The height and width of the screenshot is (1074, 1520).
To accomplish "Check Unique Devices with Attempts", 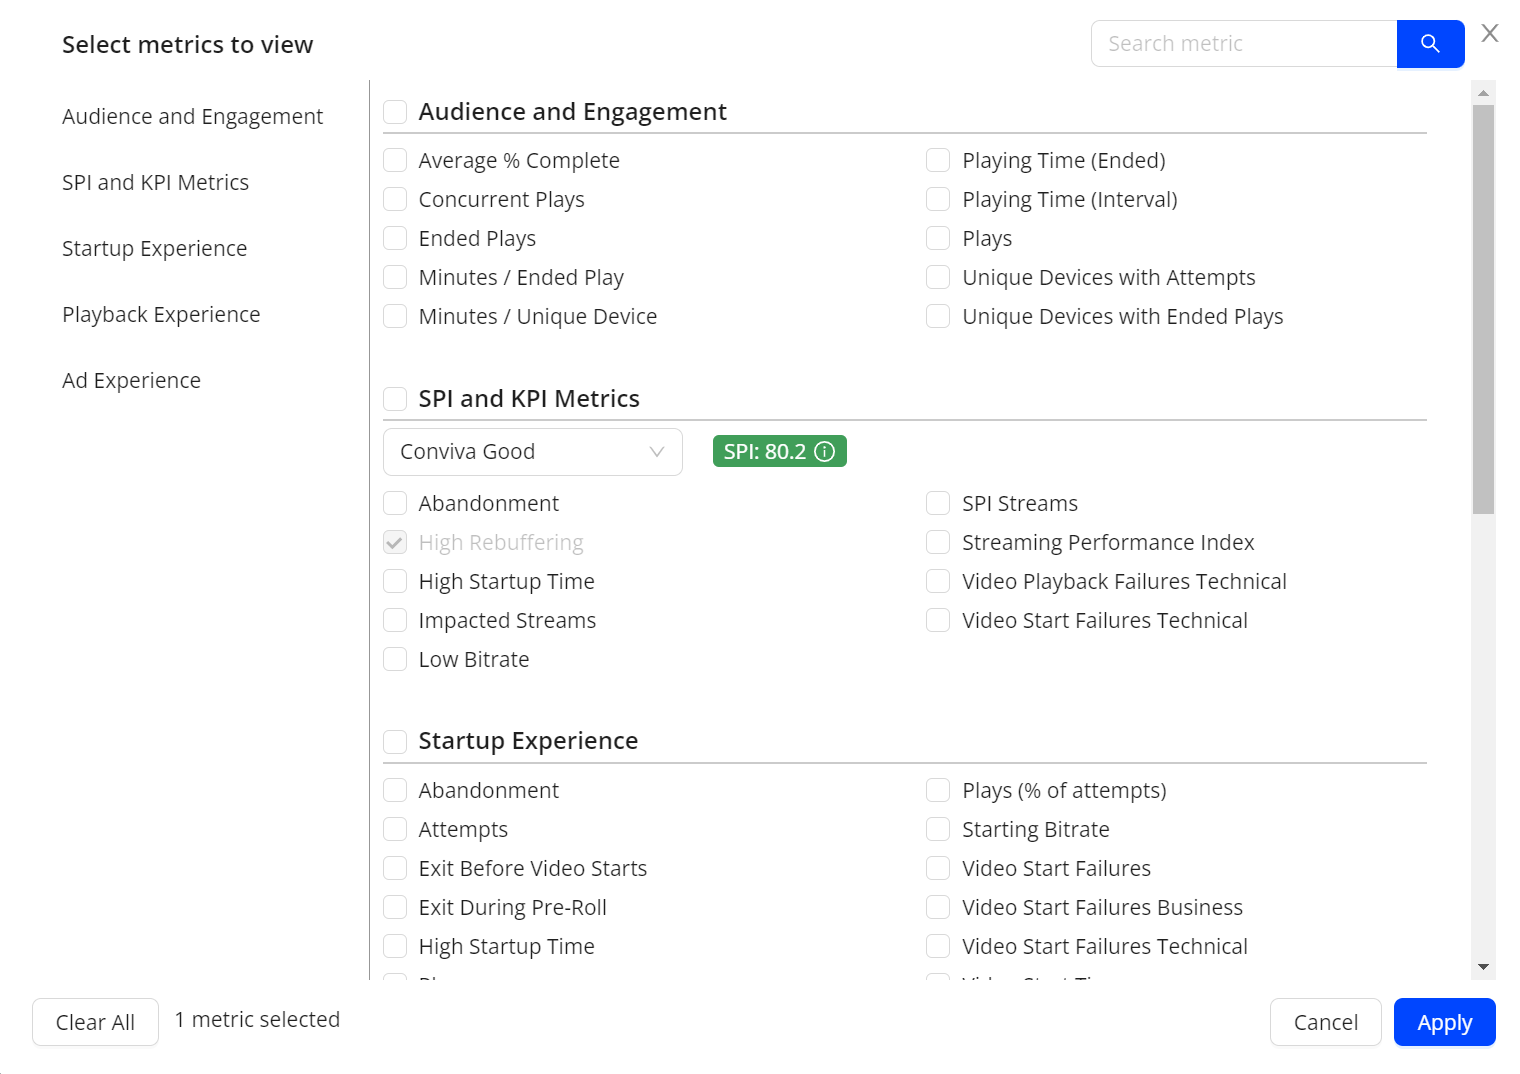I will click(938, 278).
